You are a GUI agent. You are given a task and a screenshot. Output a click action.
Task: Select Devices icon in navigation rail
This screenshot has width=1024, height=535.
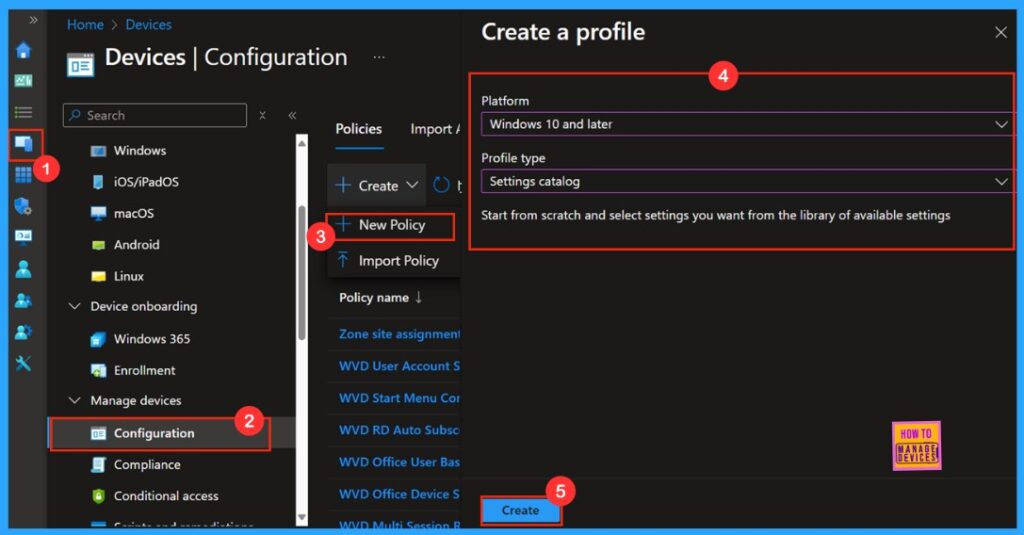(24, 144)
